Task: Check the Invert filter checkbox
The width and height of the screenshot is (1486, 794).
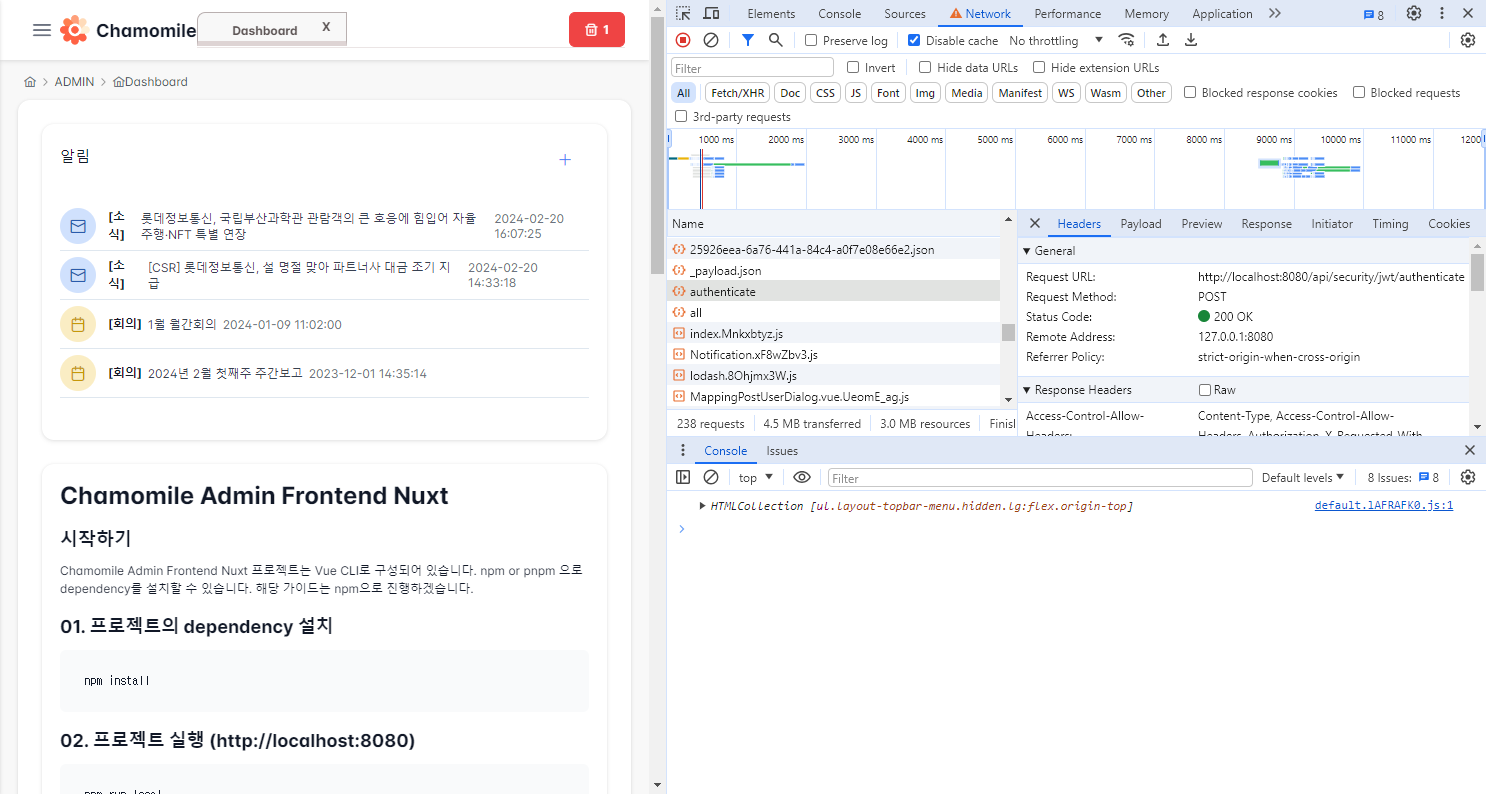Action: [x=853, y=67]
